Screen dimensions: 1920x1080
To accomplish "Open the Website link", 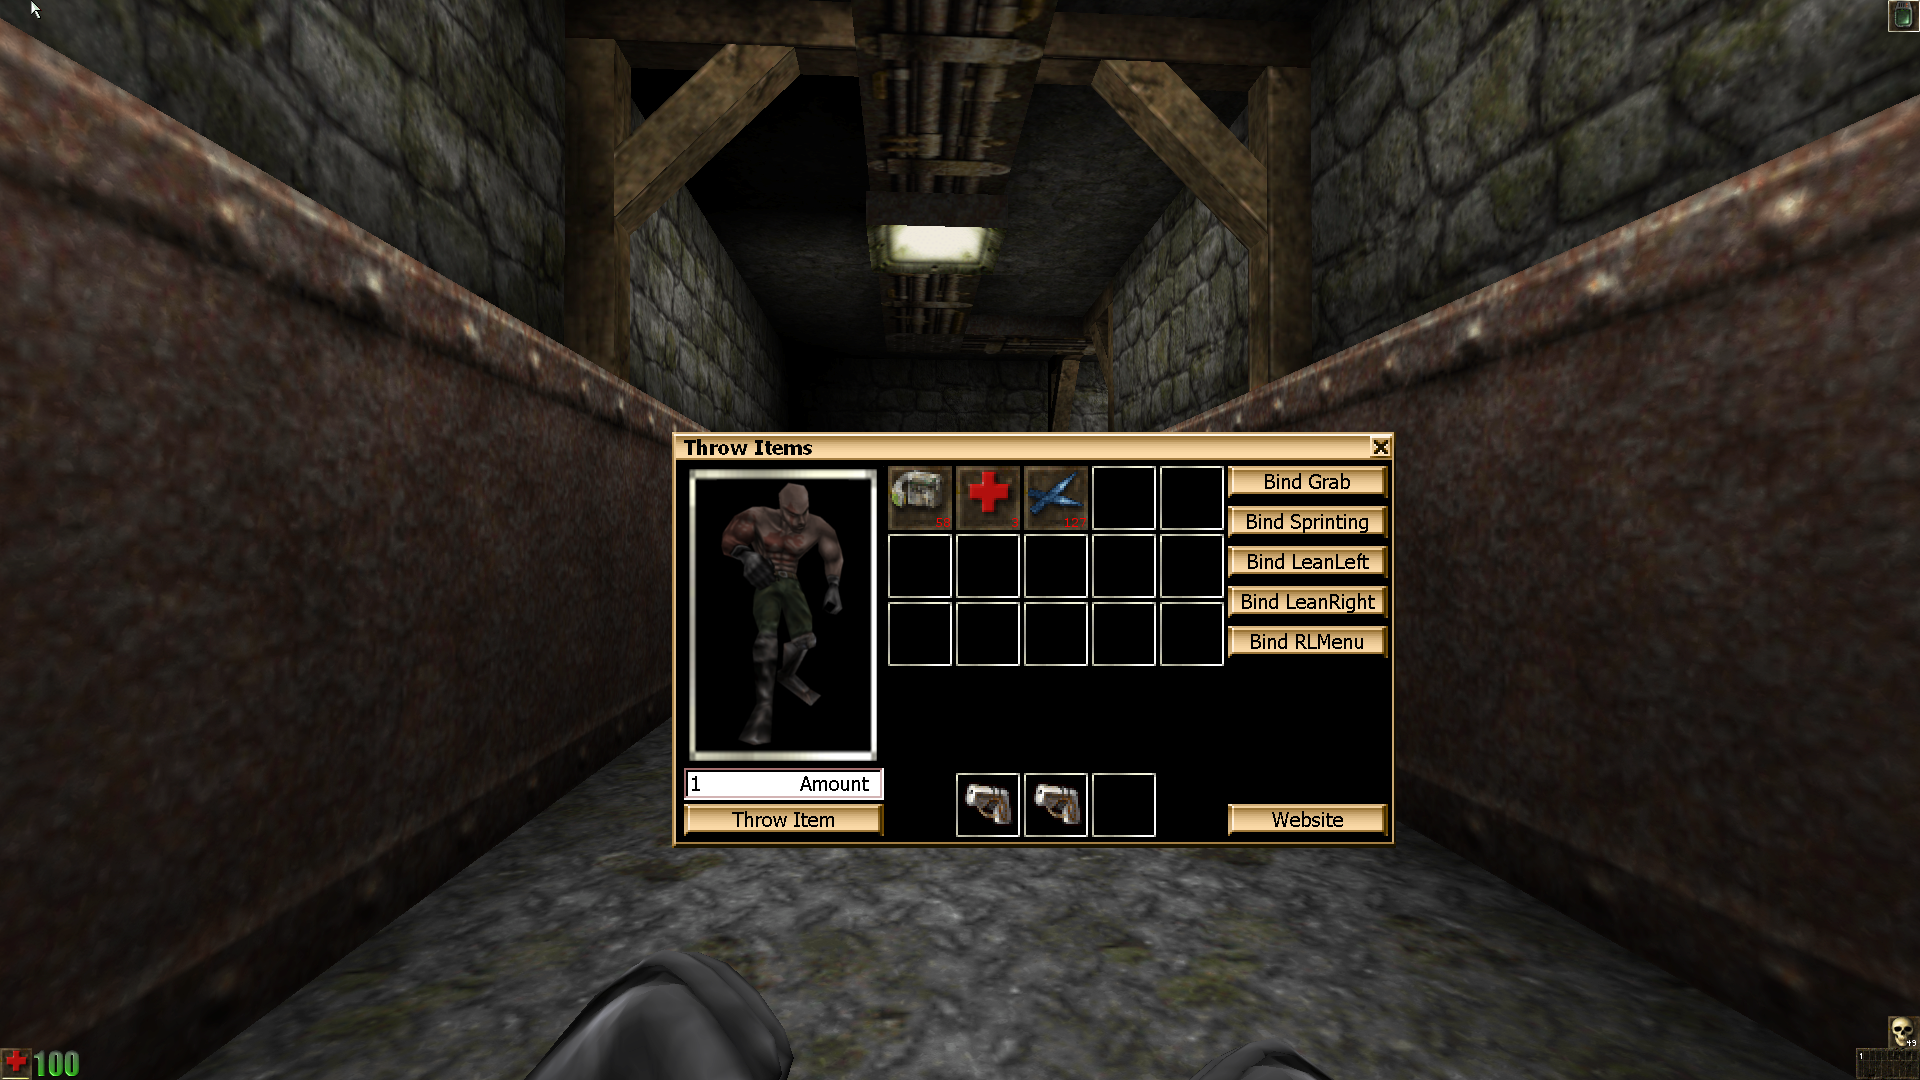I will tap(1307, 819).
